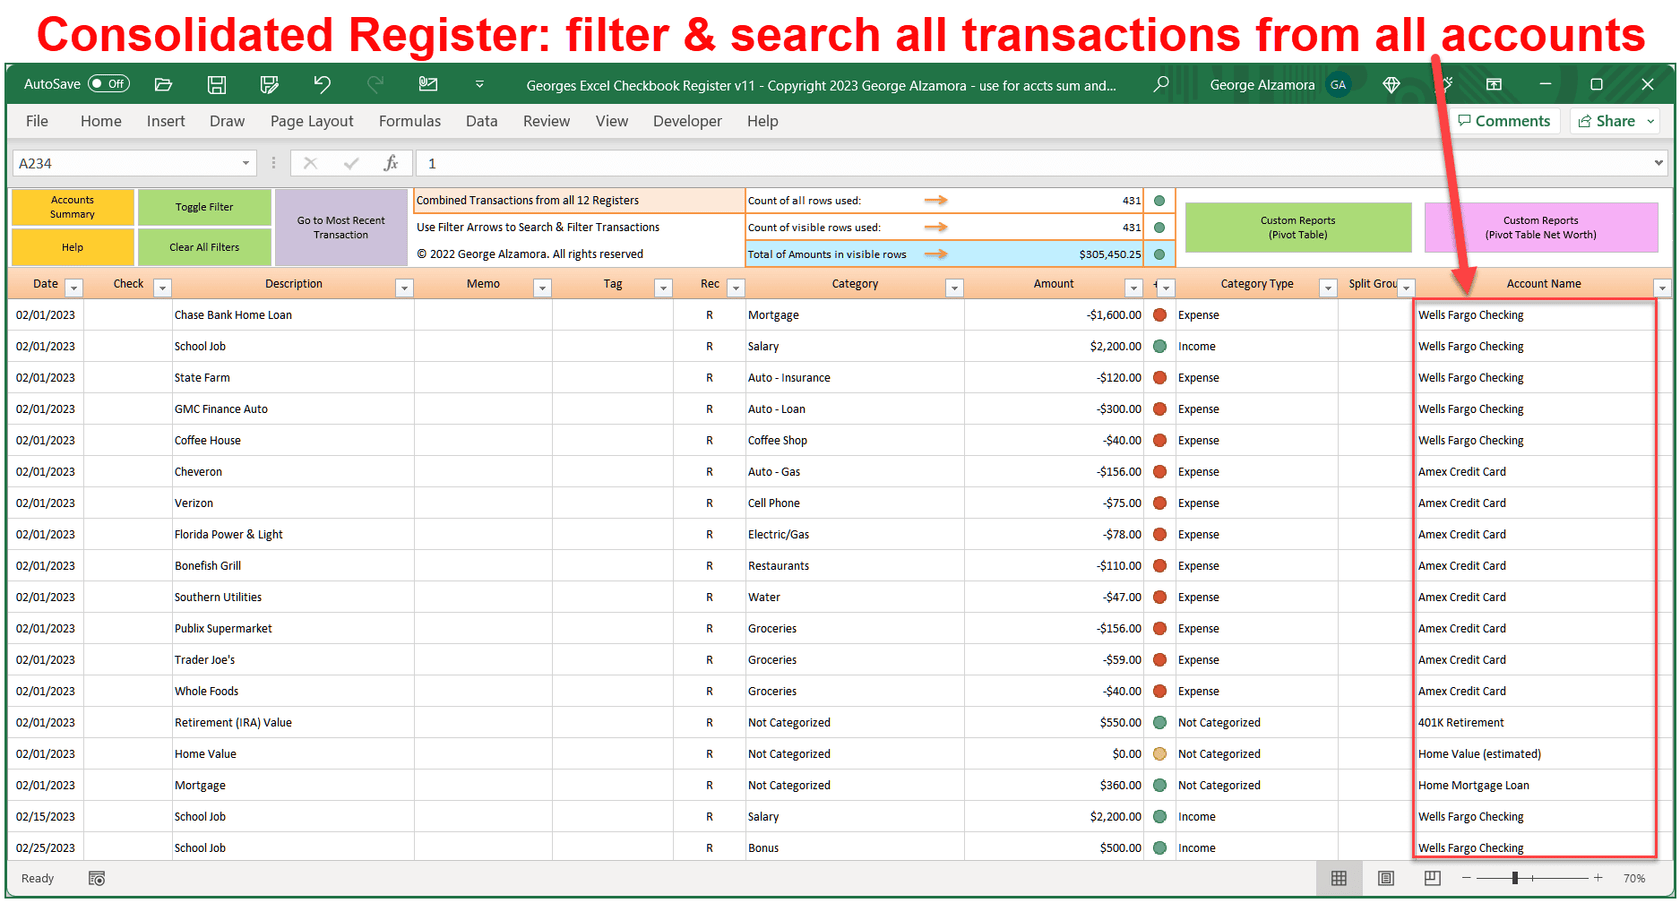
Task: Save the workbook using the Save icon
Action: (x=216, y=85)
